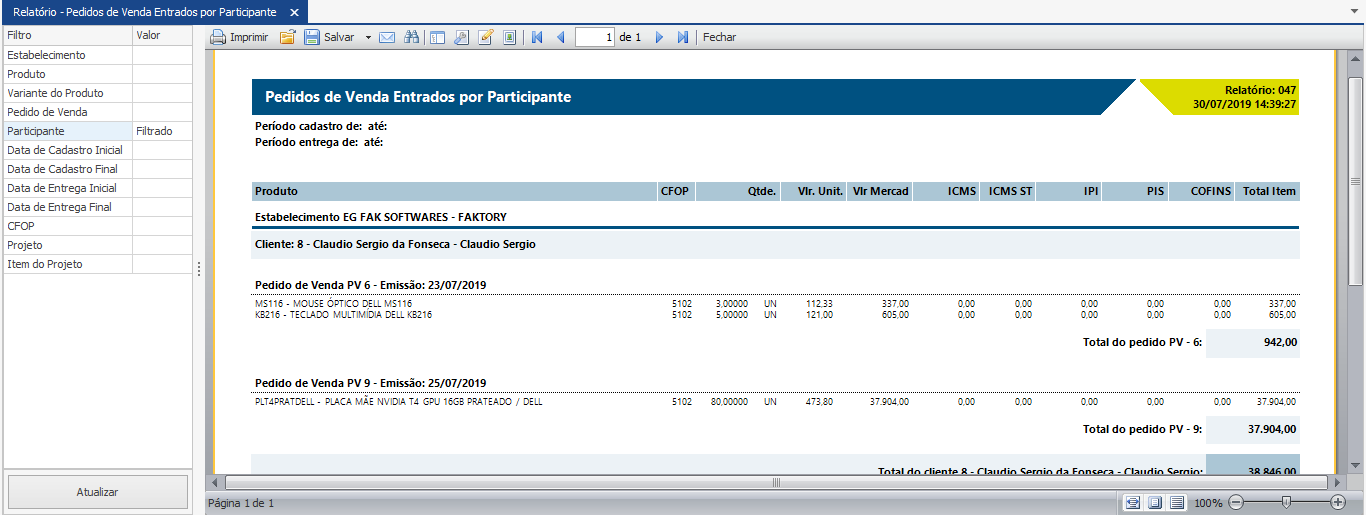Click Fechar in the toolbar
The image size is (1366, 515).
click(719, 37)
